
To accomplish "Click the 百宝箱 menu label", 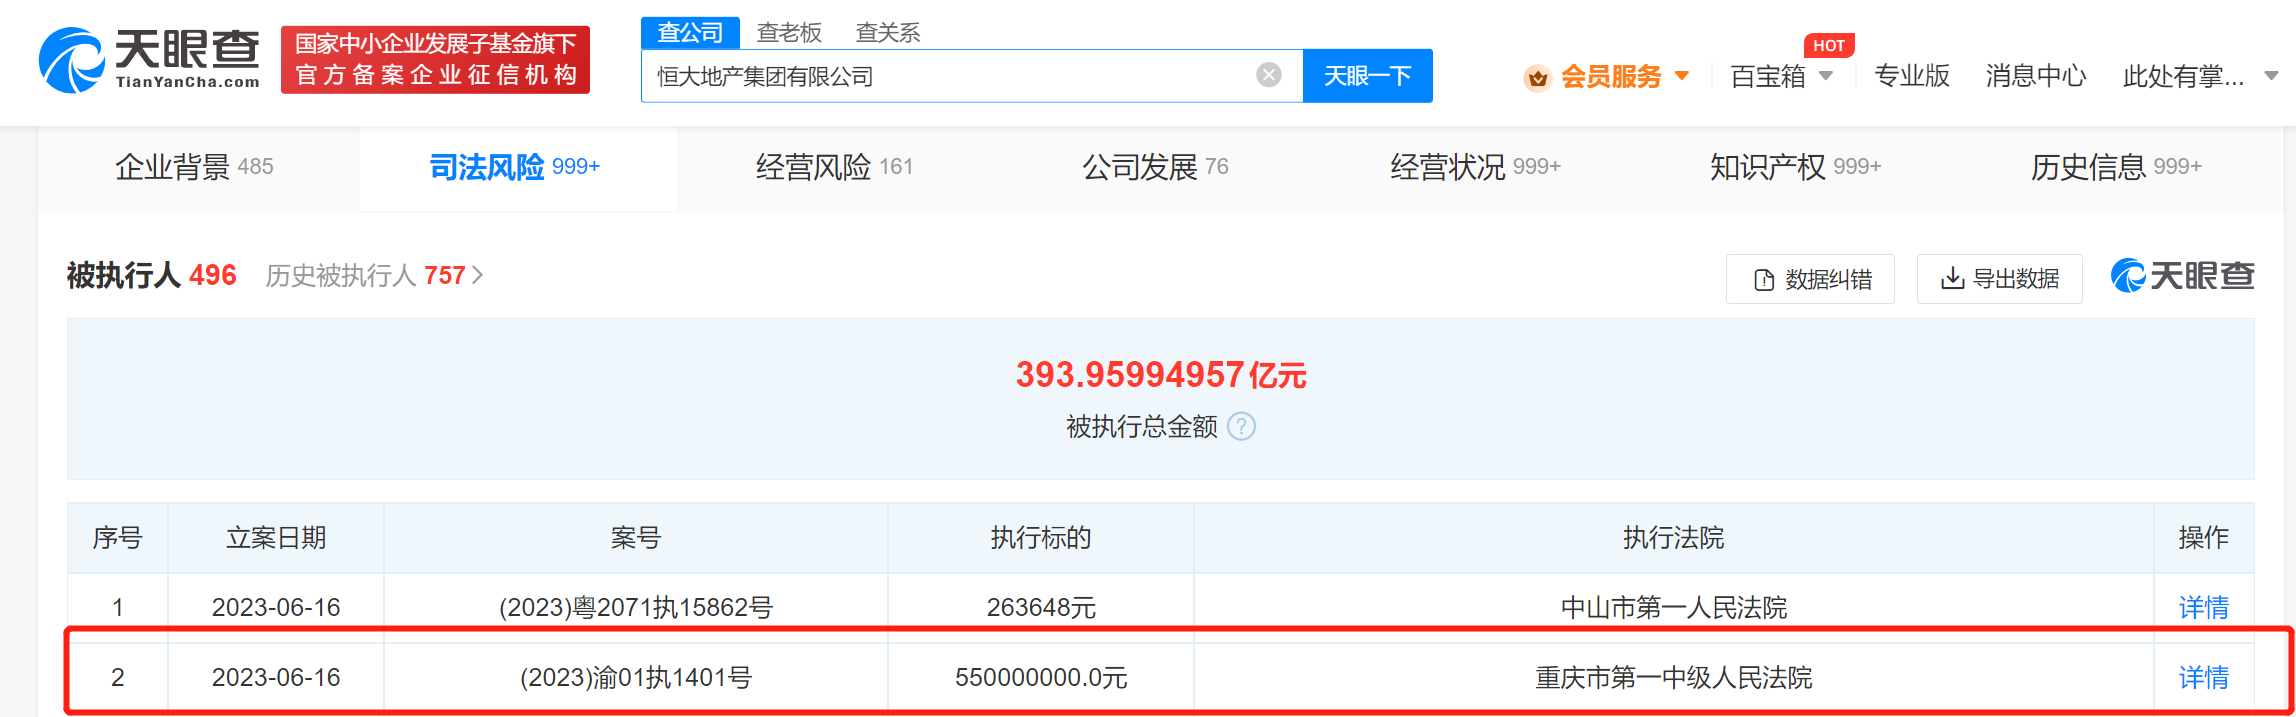I will click(x=1768, y=77).
